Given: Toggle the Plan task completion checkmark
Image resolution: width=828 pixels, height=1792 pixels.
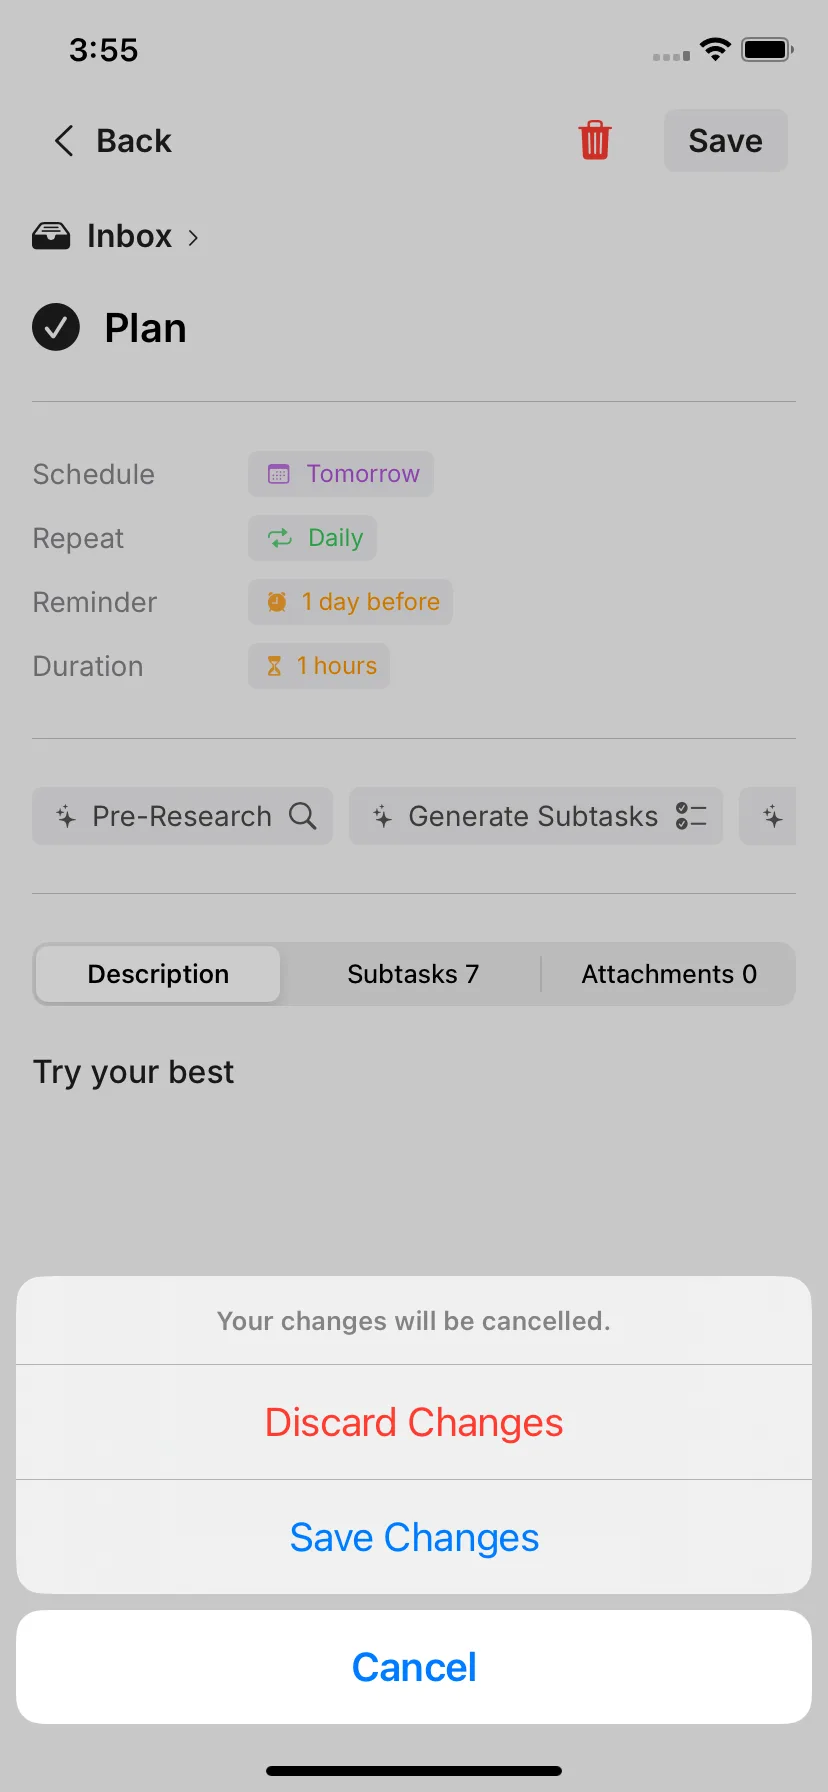Looking at the screenshot, I should 56,327.
